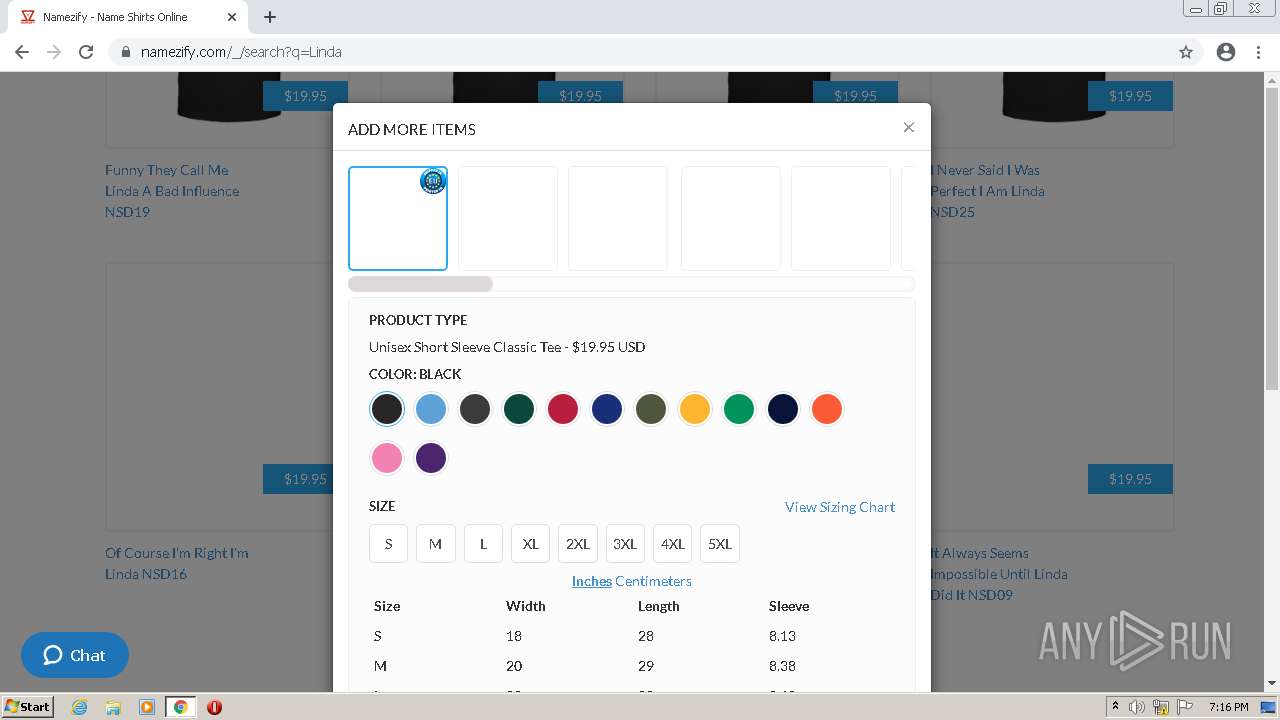1280x720 pixels.
Task: Close the Add More Items dialog
Action: [x=908, y=127]
